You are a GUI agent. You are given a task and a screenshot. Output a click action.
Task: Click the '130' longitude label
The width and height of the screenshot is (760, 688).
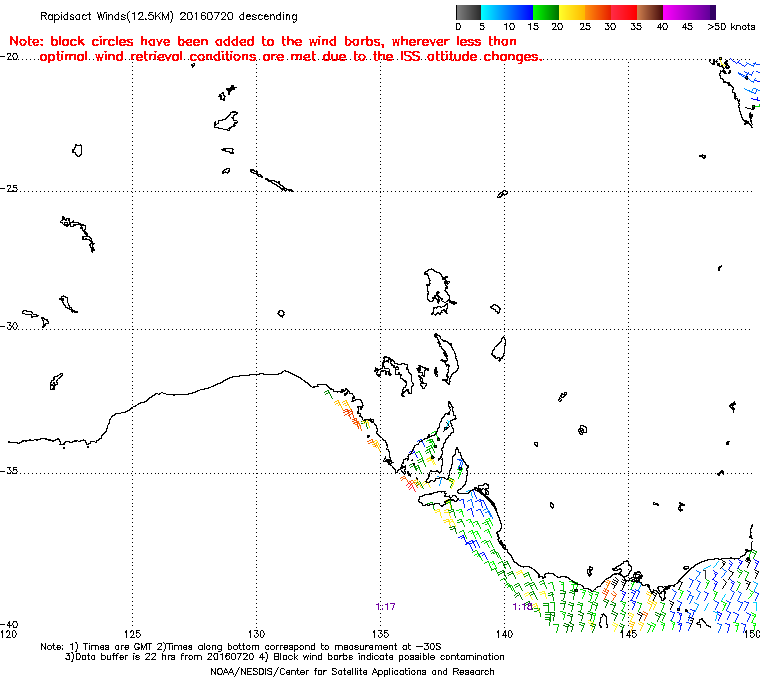pos(256,634)
